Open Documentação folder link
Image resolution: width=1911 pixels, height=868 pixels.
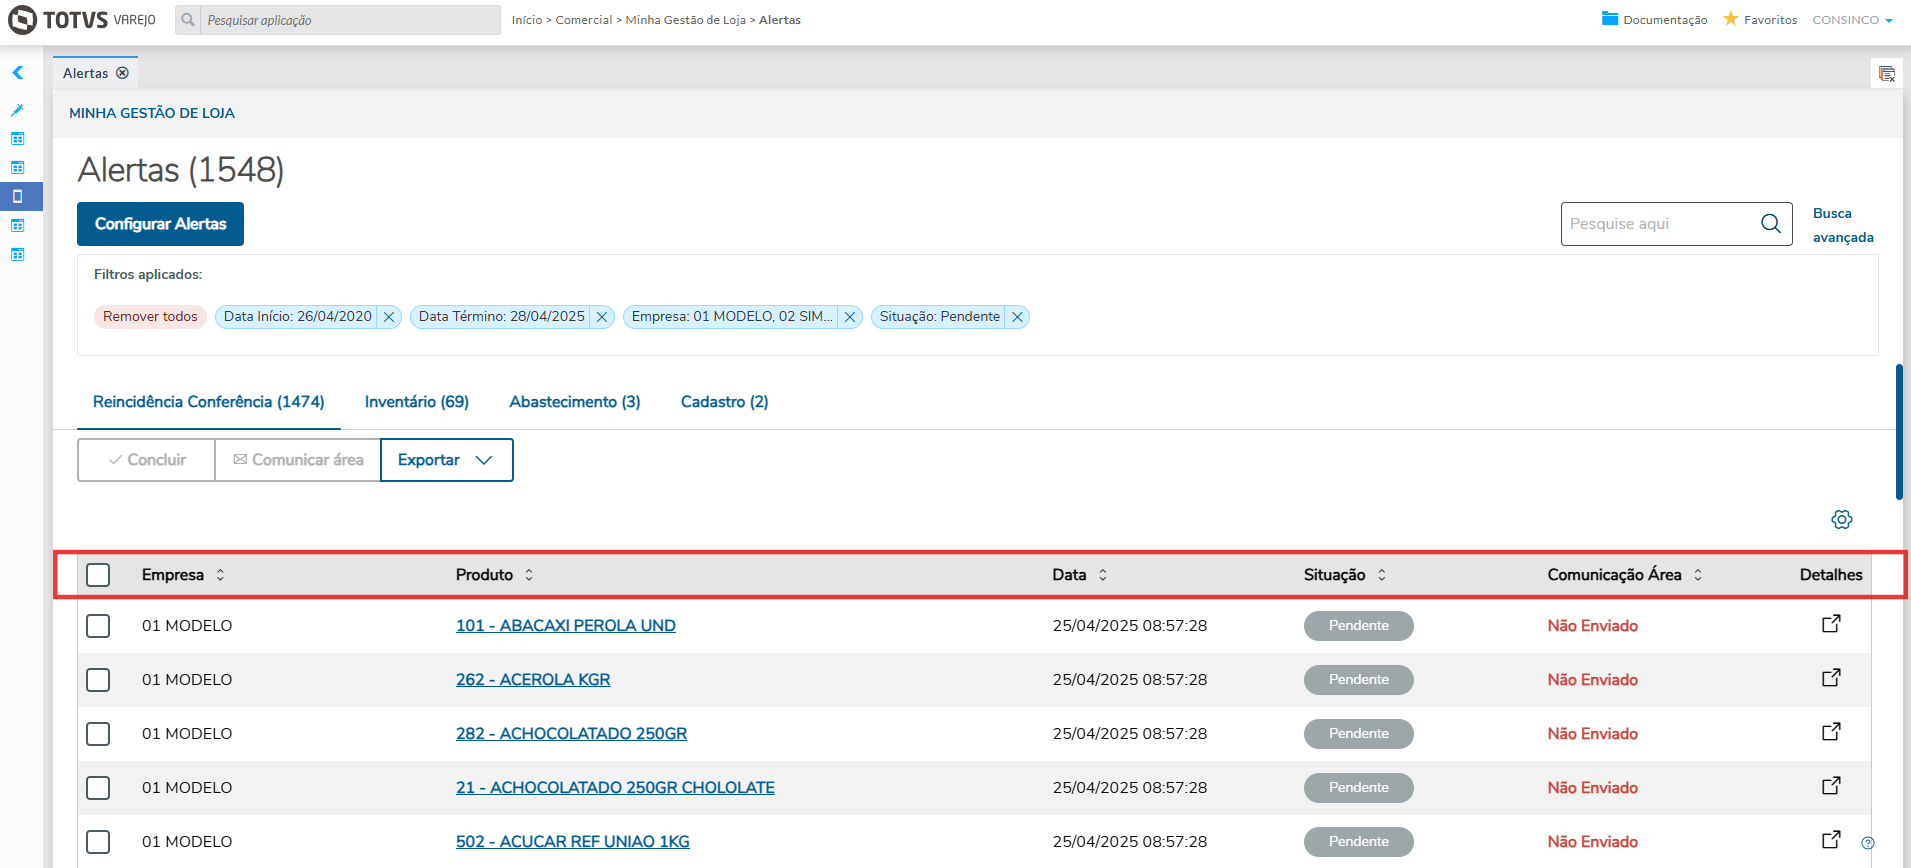click(1654, 20)
